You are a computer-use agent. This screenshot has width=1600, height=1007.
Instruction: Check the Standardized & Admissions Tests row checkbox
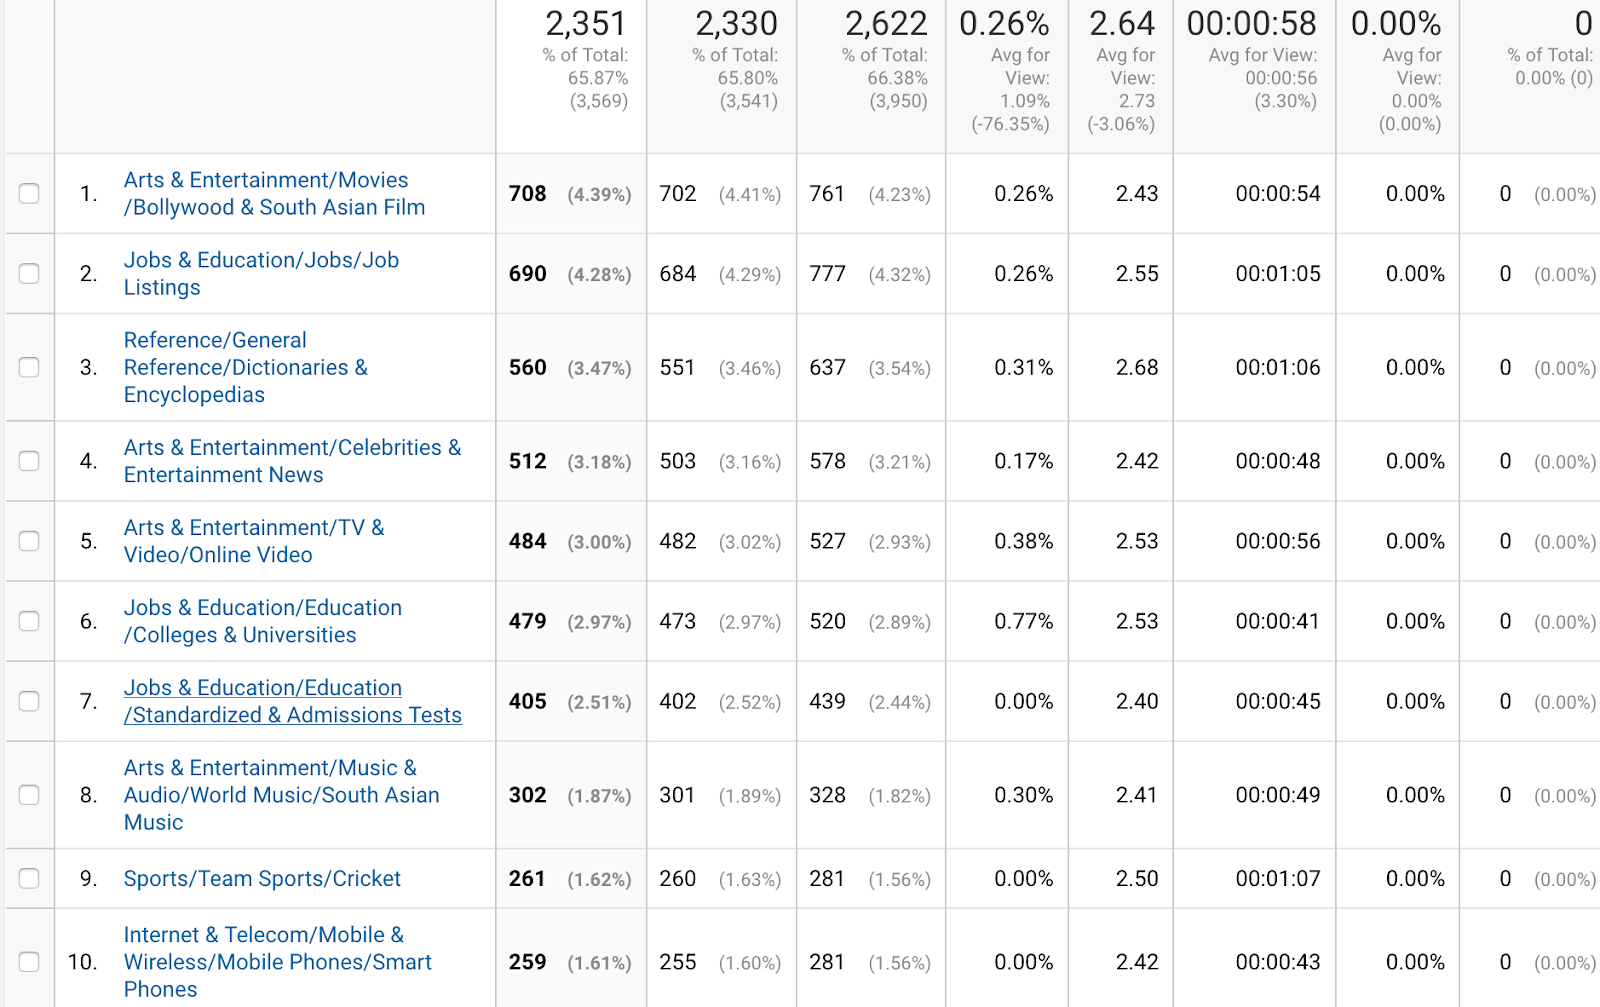pos(29,701)
